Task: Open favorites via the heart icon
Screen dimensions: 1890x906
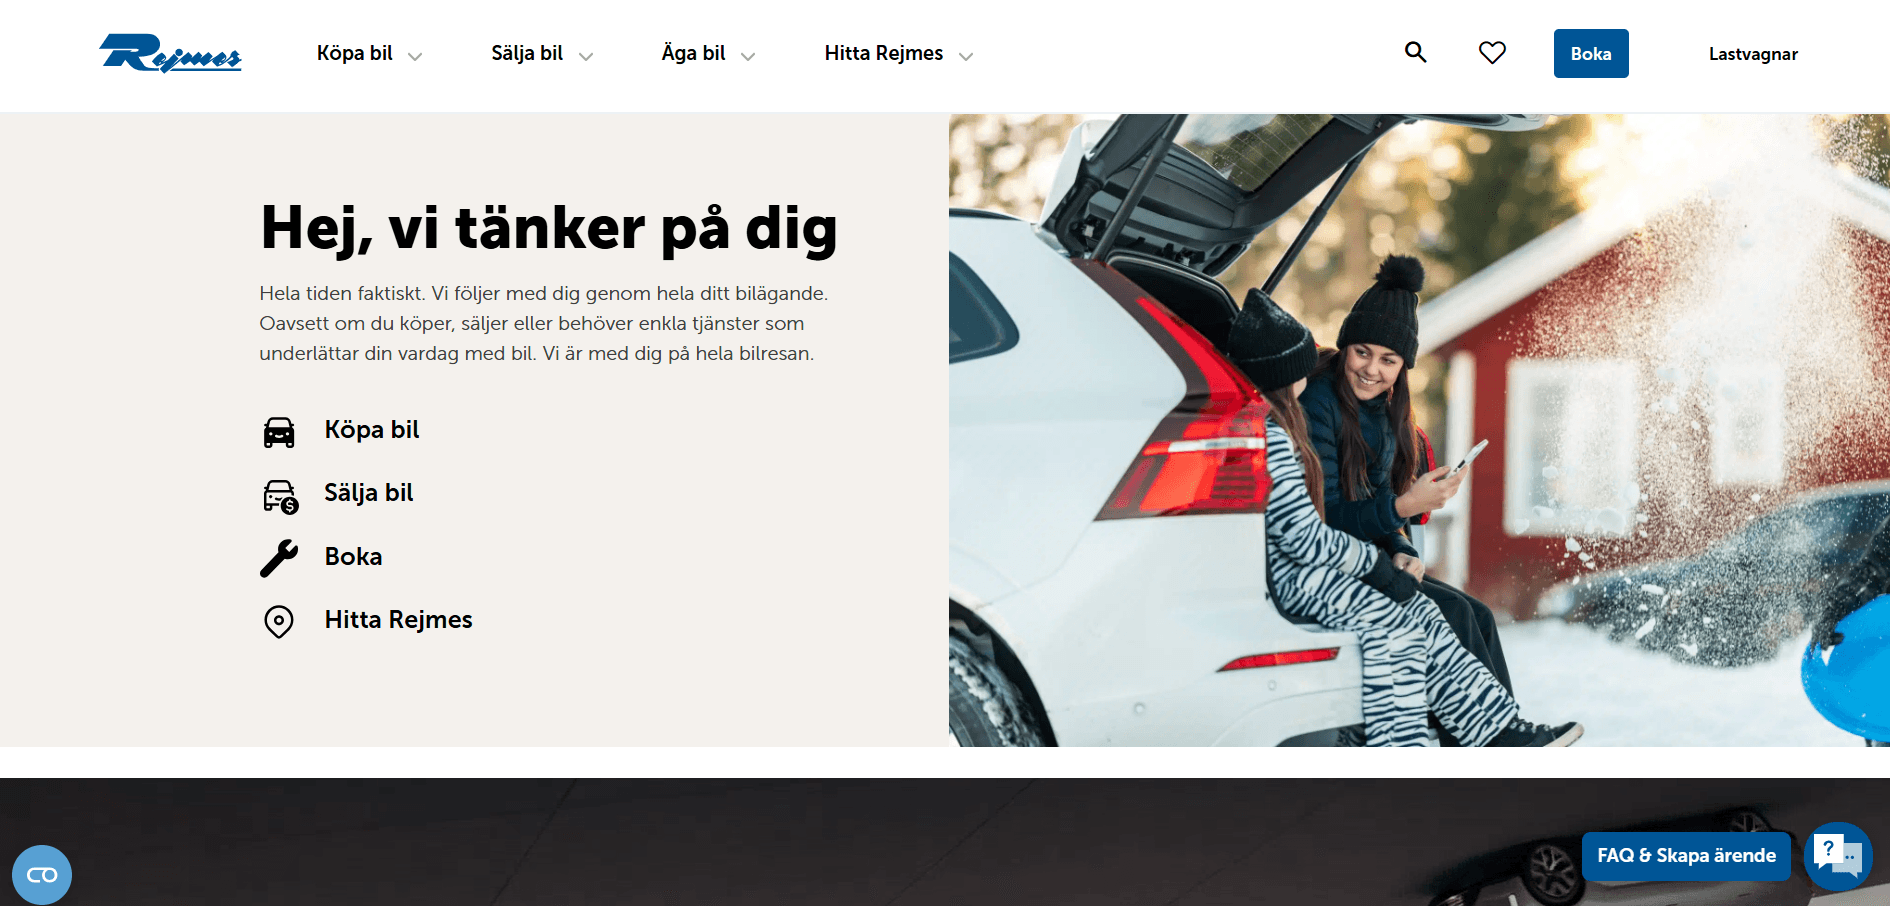Action: 1492,53
